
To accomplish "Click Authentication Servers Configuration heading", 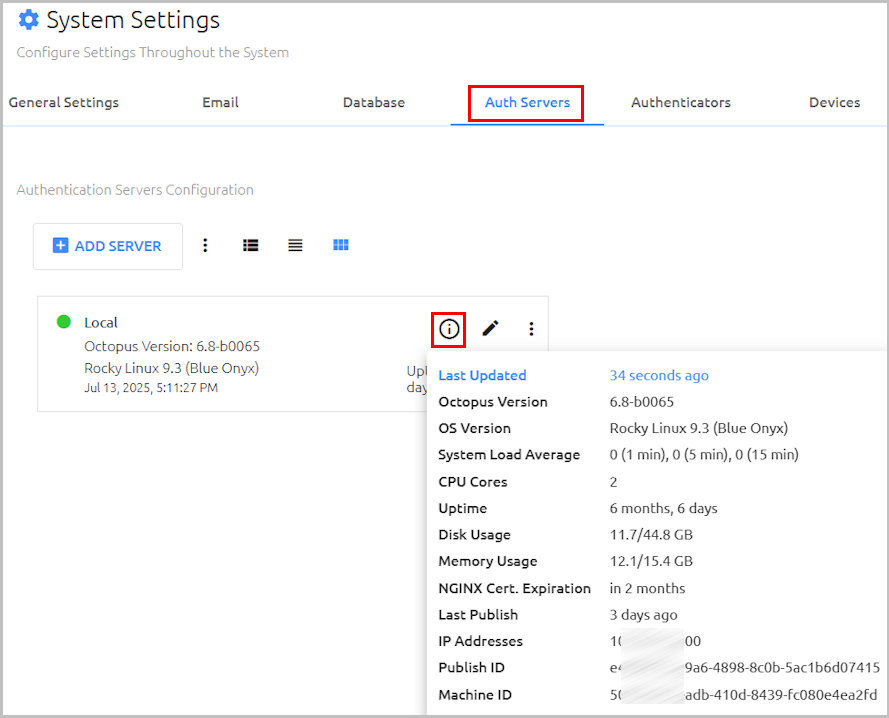I will 135,190.
